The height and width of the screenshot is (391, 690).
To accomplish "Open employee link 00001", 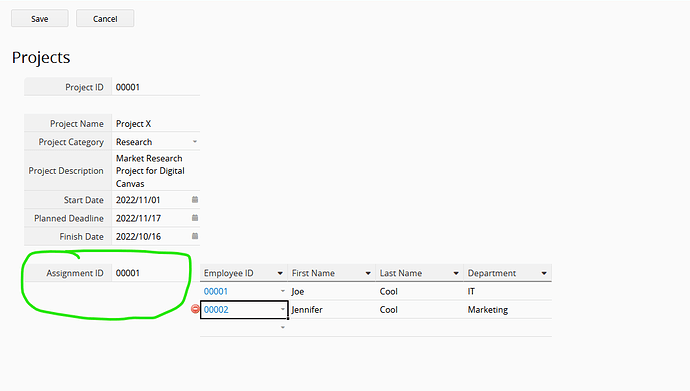I will [x=216, y=291].
